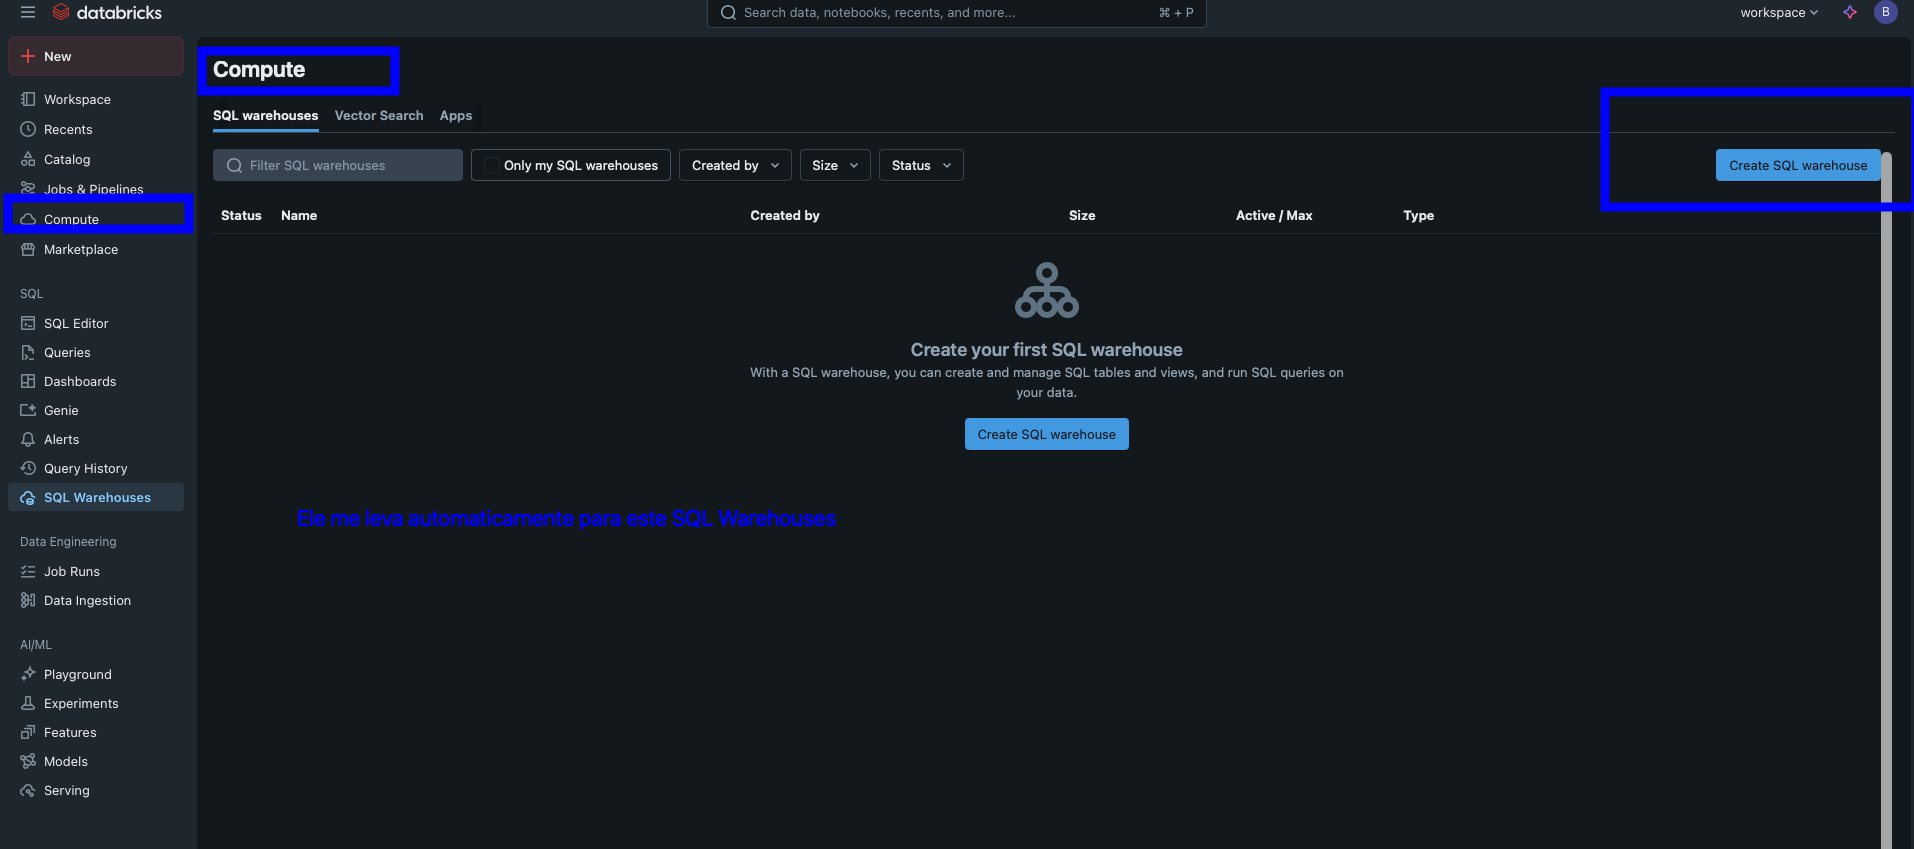The width and height of the screenshot is (1914, 849).
Task: Enable Only my SQL warehouses checkbox
Action: coord(491,165)
